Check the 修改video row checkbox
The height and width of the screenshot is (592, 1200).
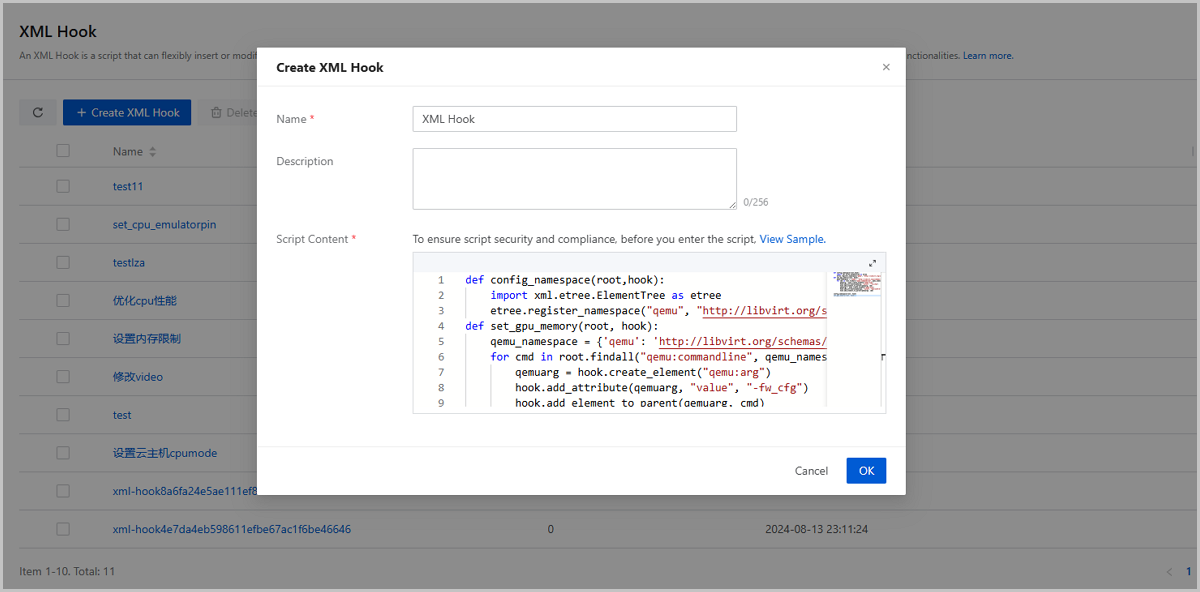tap(63, 377)
